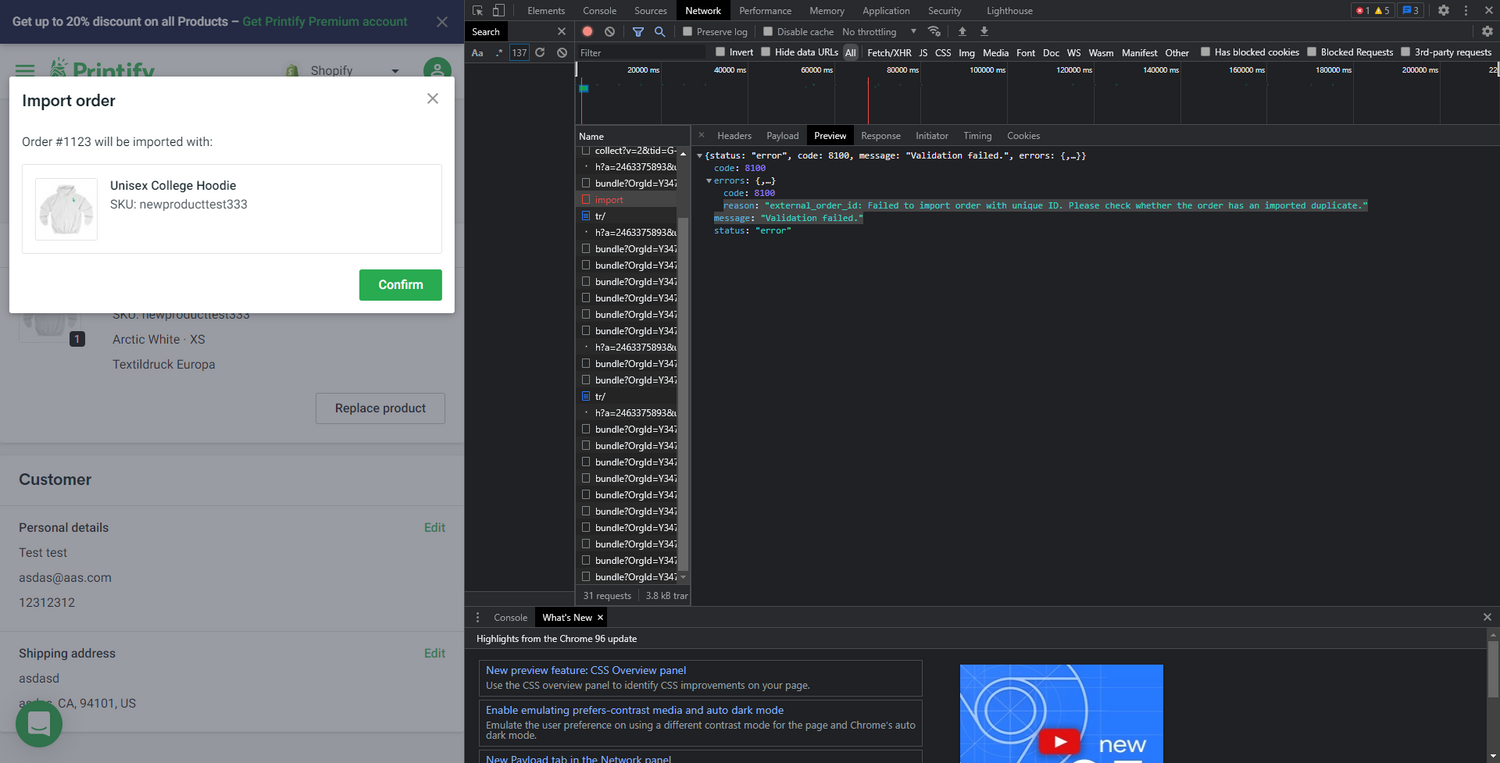The width and height of the screenshot is (1500, 763).
Task: Click the import HAR upload arrow
Action: coord(962,32)
